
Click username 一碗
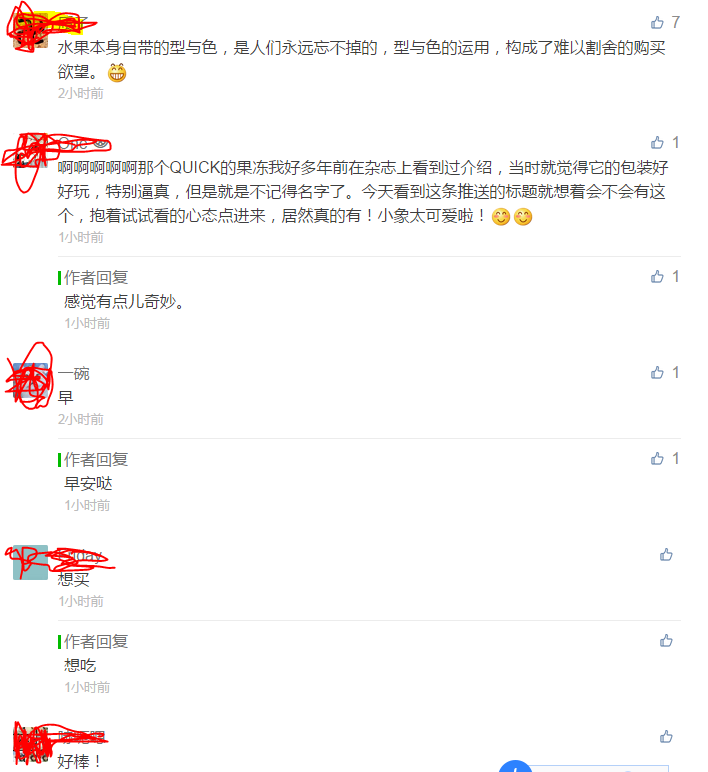[73, 373]
